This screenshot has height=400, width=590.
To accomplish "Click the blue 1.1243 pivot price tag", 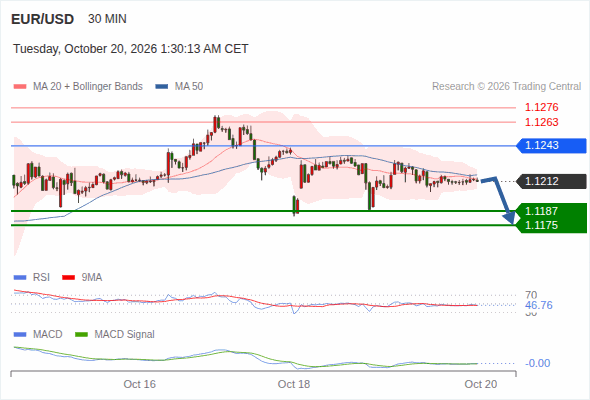I will [x=551, y=146].
